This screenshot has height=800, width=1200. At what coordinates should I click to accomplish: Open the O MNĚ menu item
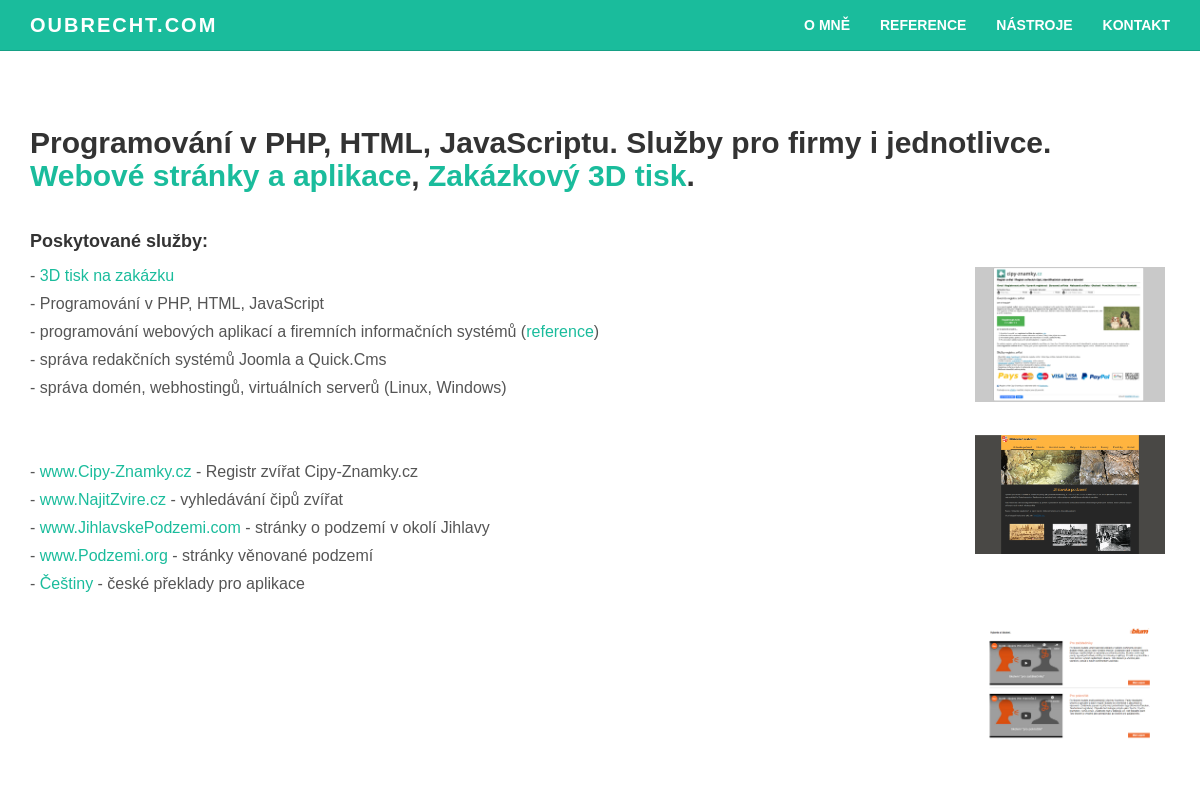click(827, 25)
